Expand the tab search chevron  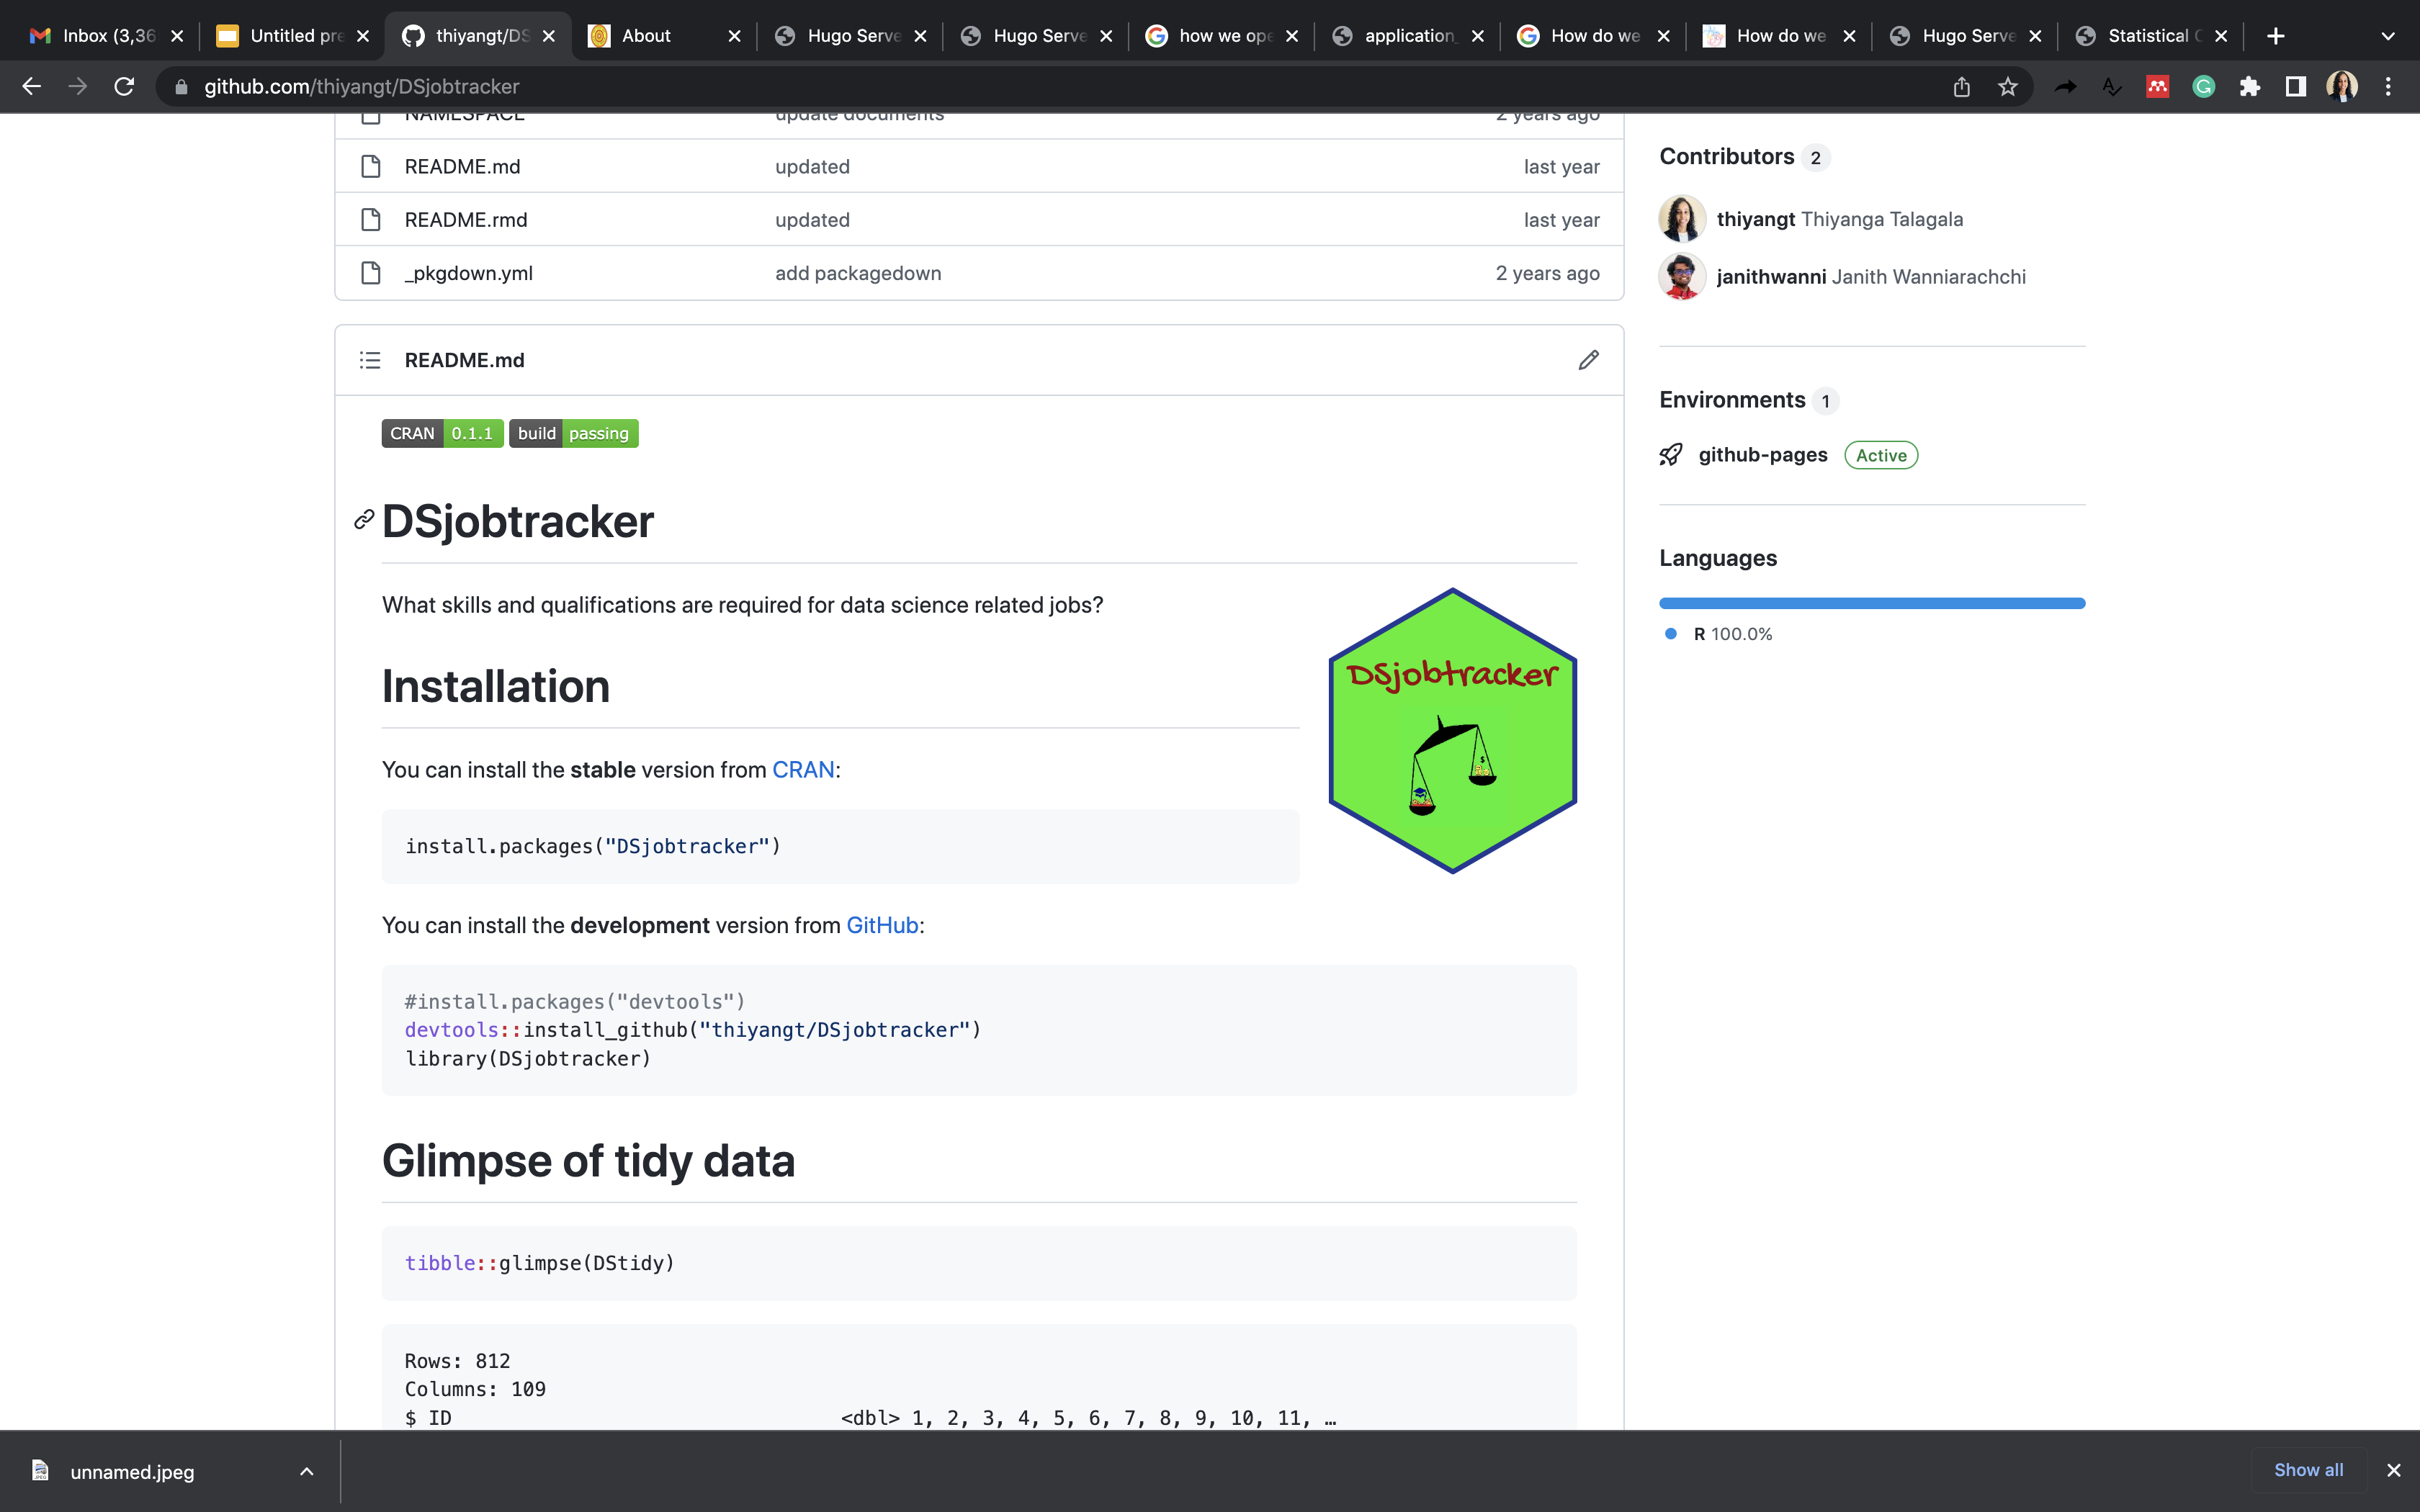pyautogui.click(x=2388, y=36)
